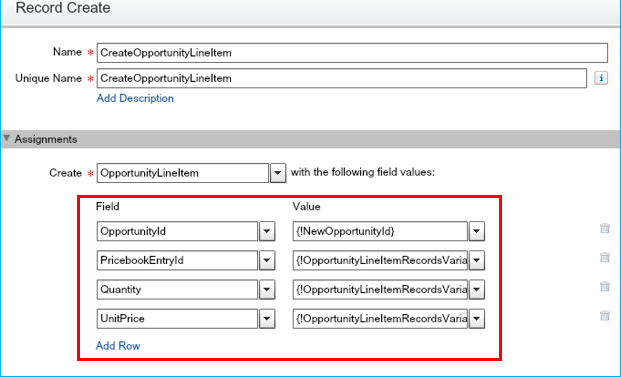This screenshot has height=377, width=621.
Task: Open the Create object dropdown arrow
Action: click(x=278, y=173)
